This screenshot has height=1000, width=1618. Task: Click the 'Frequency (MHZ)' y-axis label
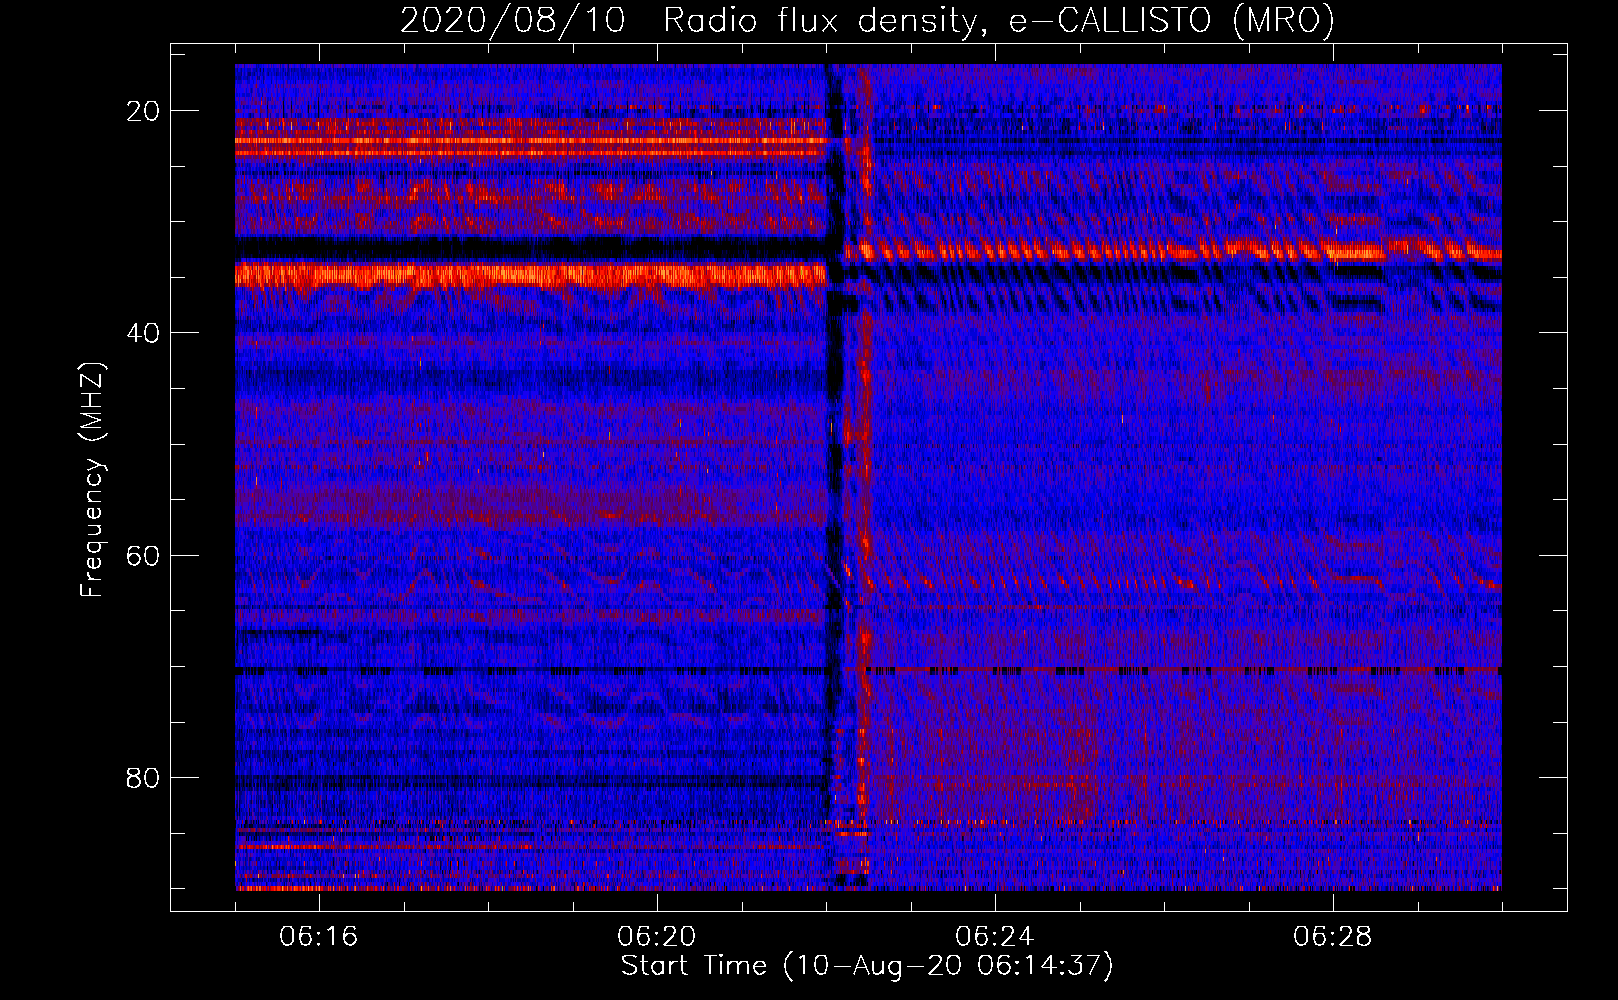(92, 480)
